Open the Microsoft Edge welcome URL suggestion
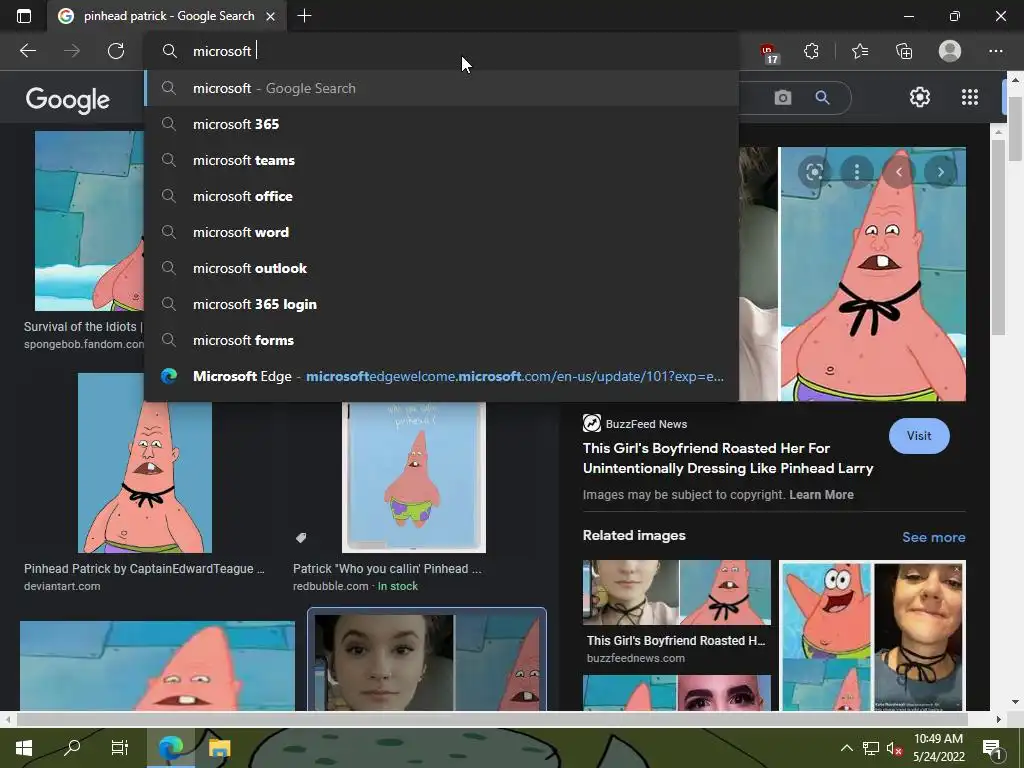1024x768 pixels. pos(441,376)
